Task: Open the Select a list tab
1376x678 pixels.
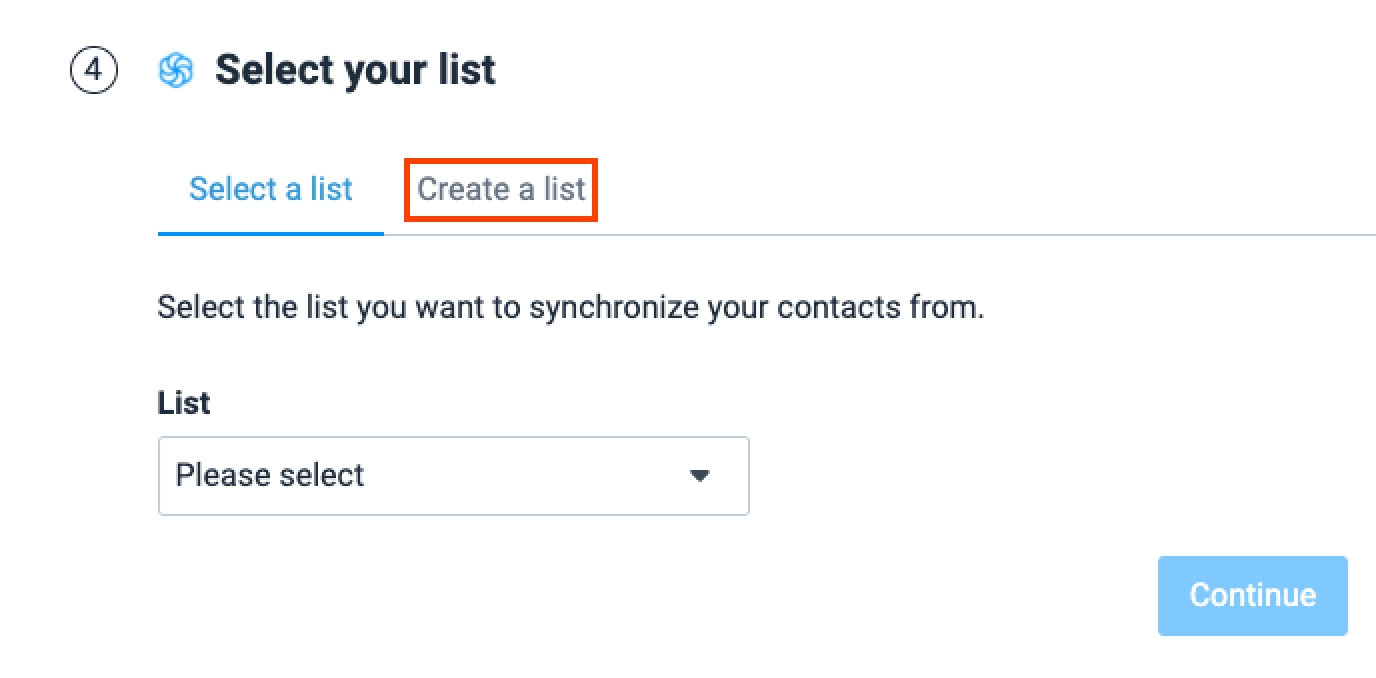Action: pos(271,189)
